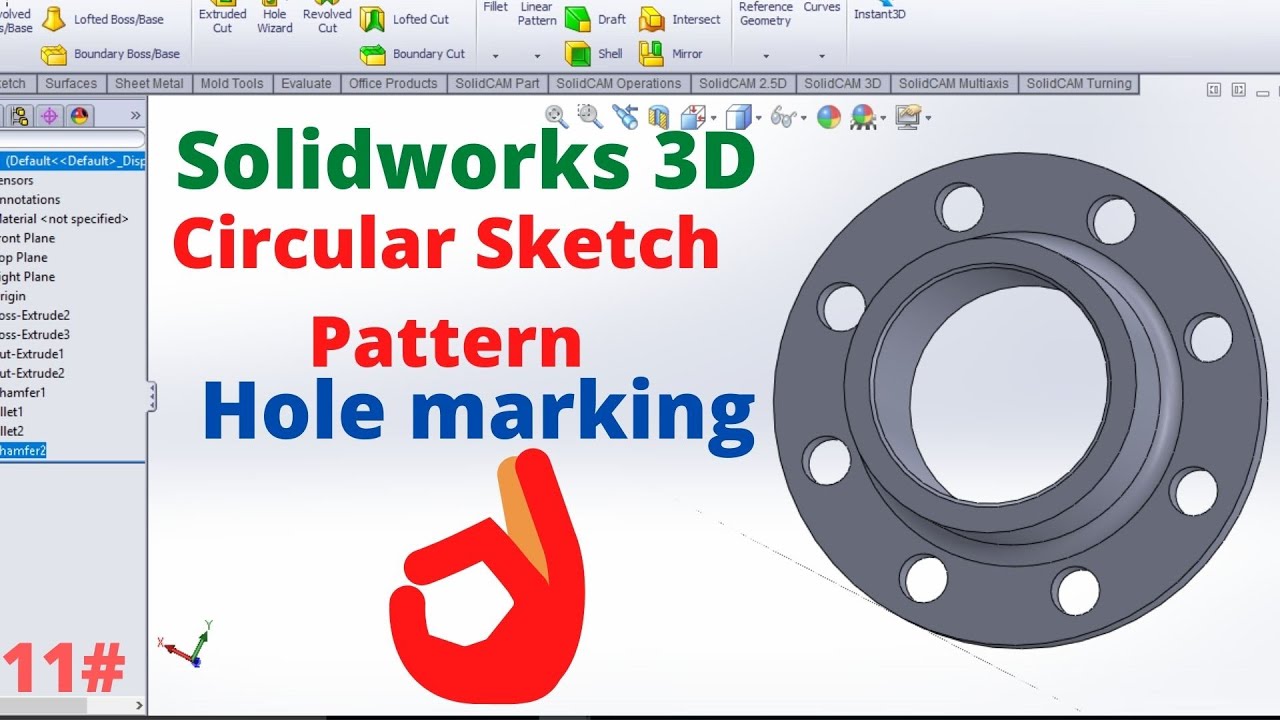Open the DisplayManager tab icon
Viewport: 1280px width, 720px height.
tap(80, 115)
